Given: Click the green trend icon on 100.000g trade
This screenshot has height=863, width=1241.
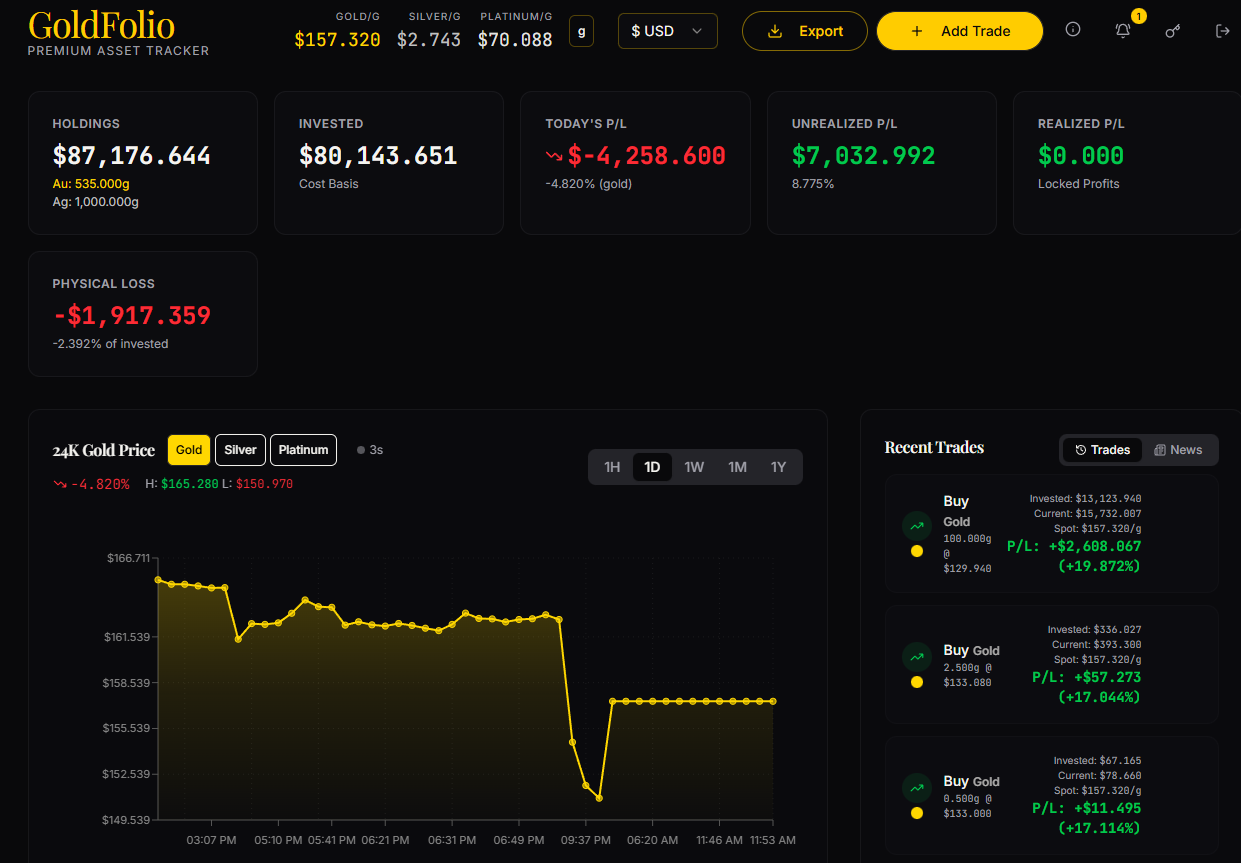Looking at the screenshot, I should click(x=917, y=526).
